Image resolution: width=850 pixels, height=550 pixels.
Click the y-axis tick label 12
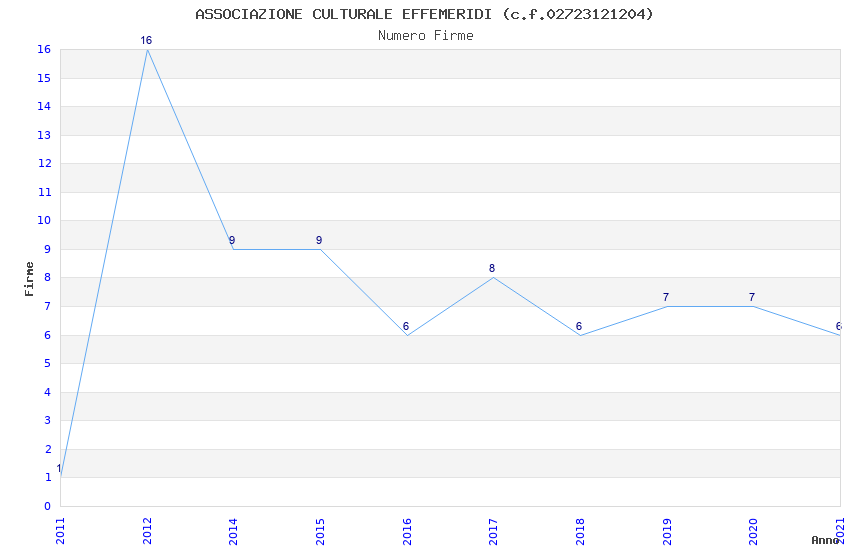coord(44,163)
